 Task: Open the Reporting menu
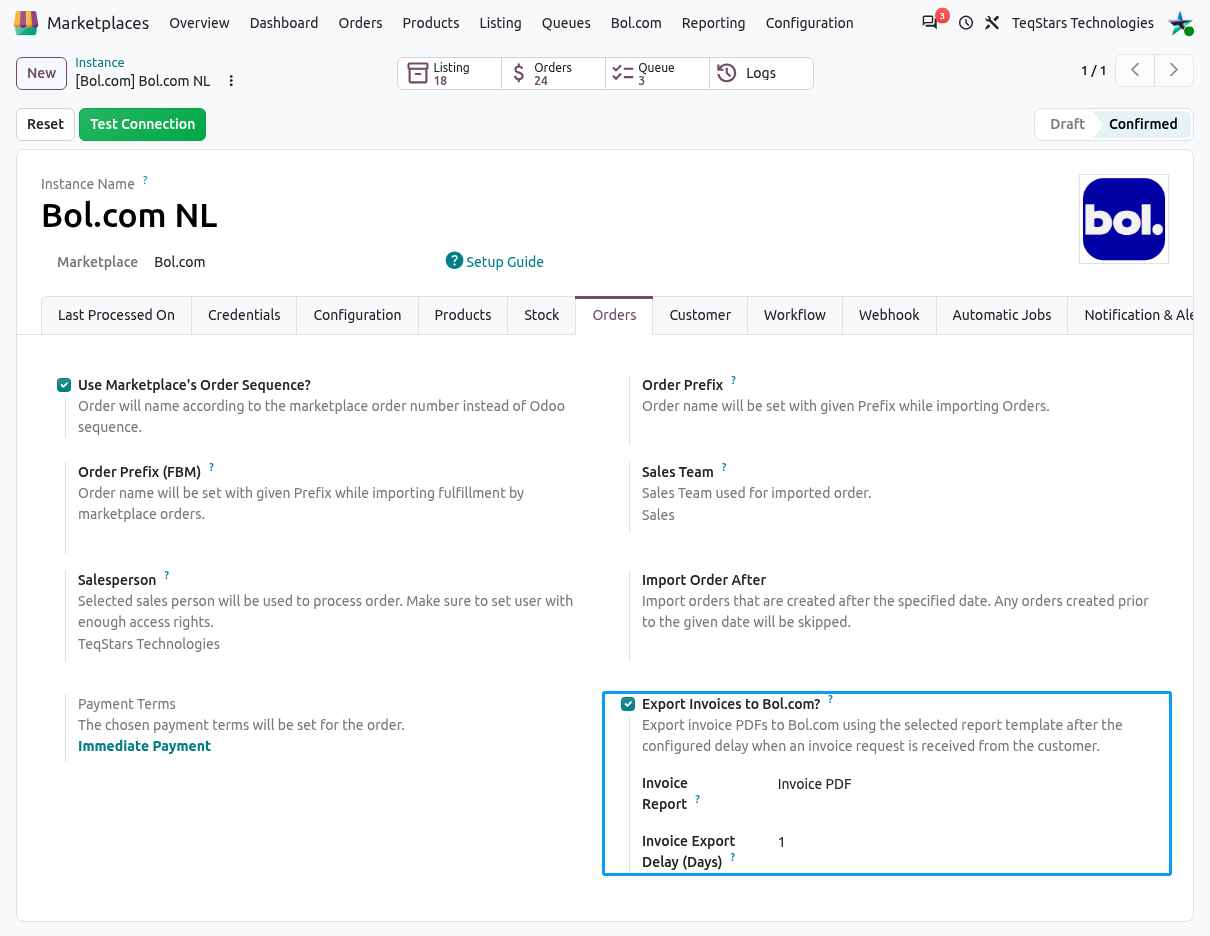click(713, 22)
